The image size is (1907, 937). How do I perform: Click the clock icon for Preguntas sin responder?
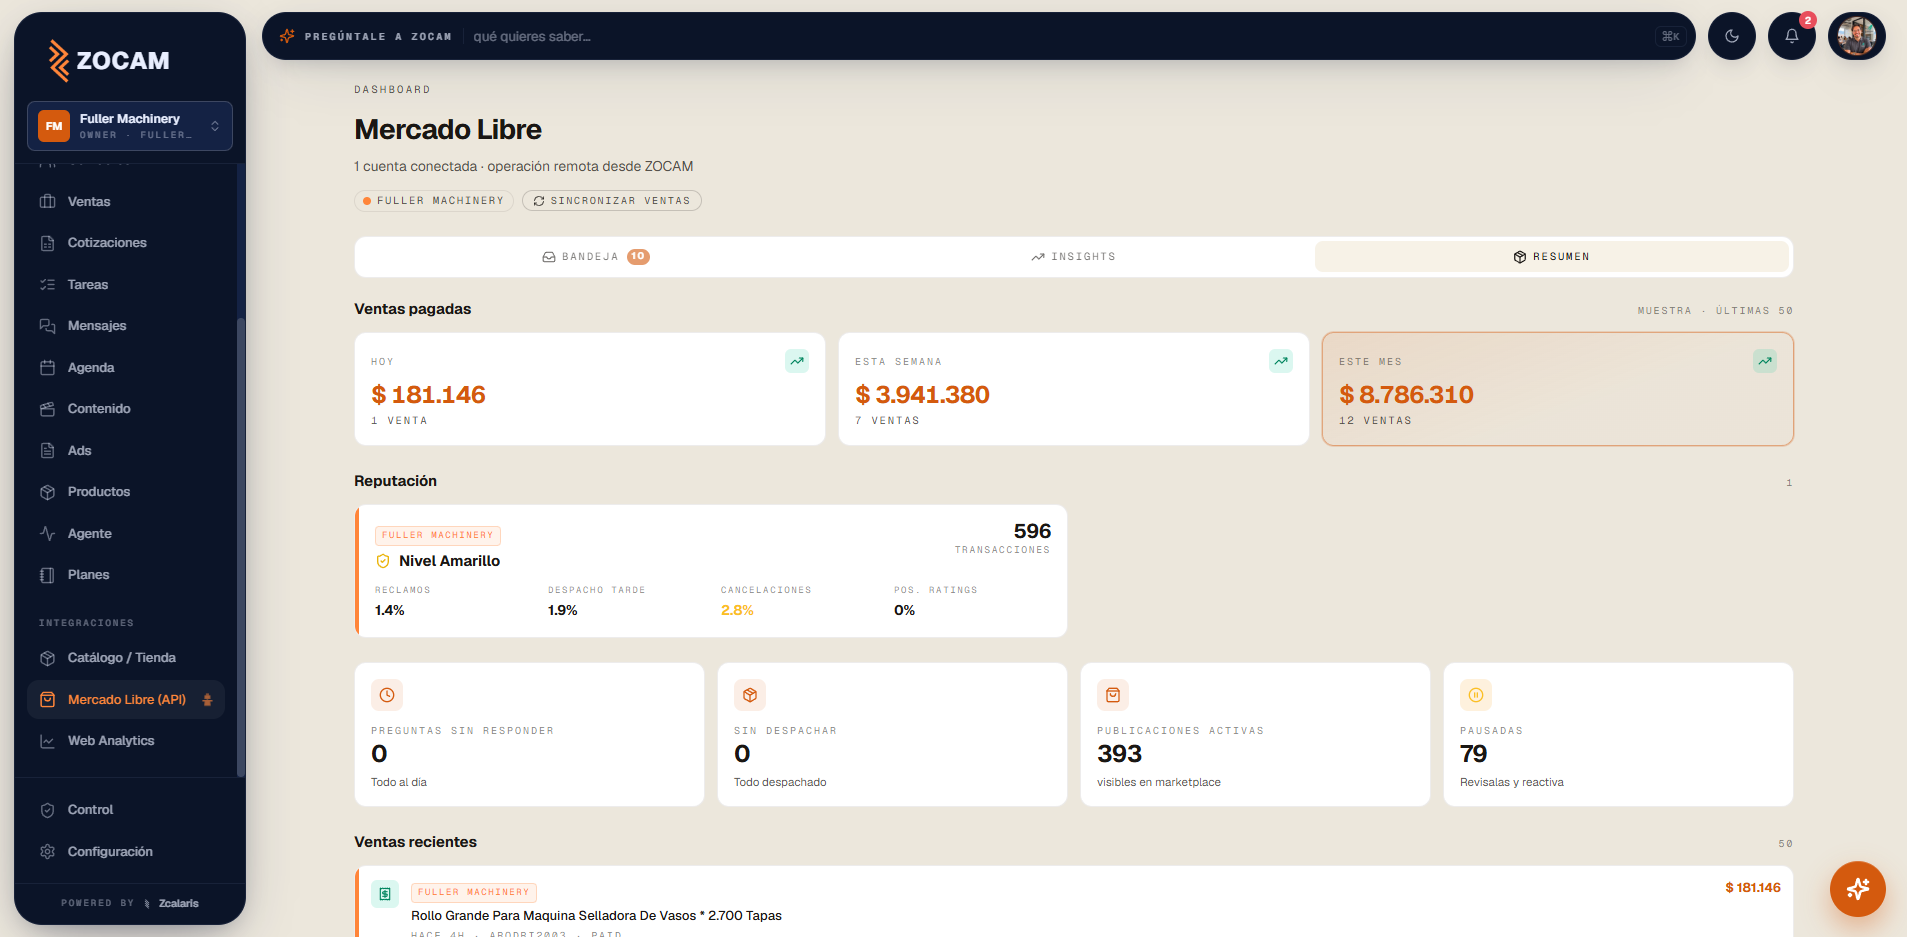coord(387,695)
